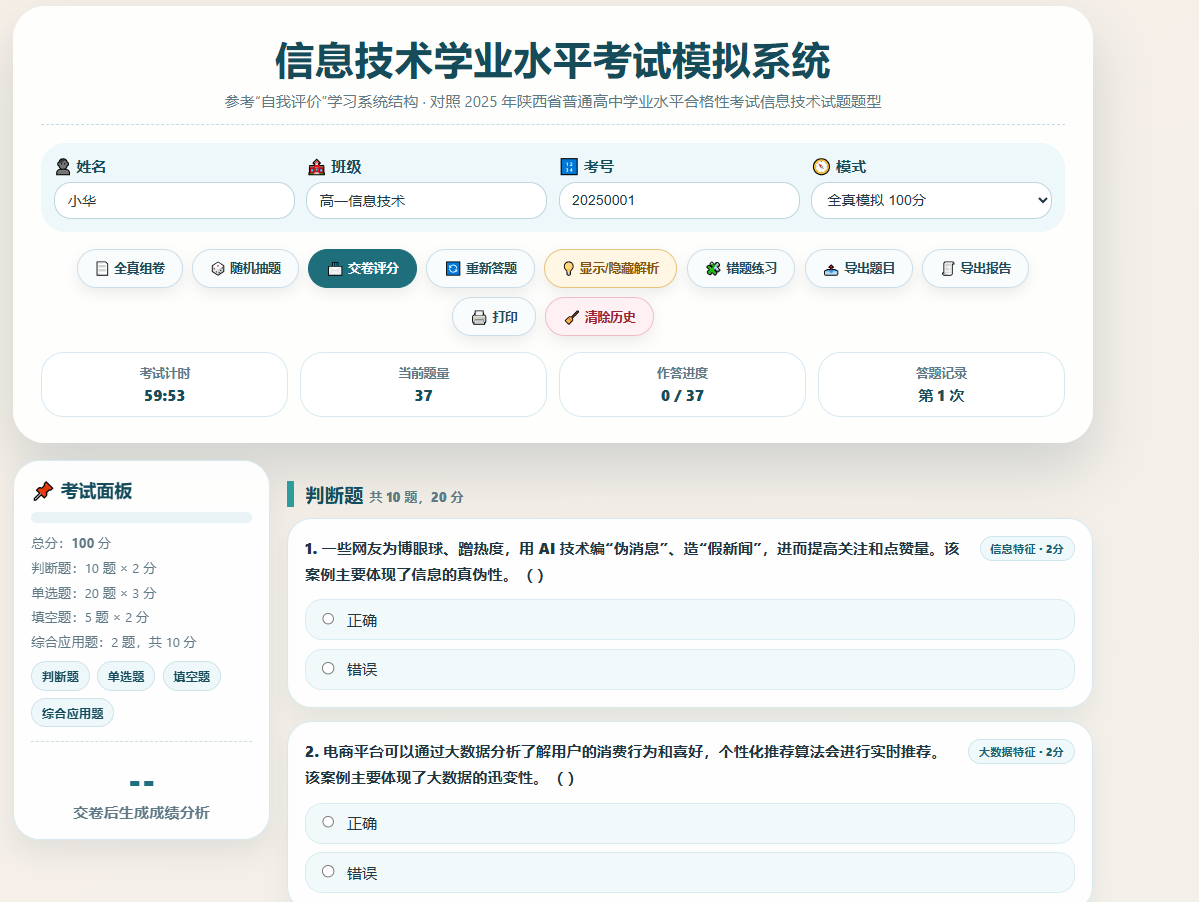The width and height of the screenshot is (1199, 902).
Task: Click the 姓名 input field
Action: 174,200
